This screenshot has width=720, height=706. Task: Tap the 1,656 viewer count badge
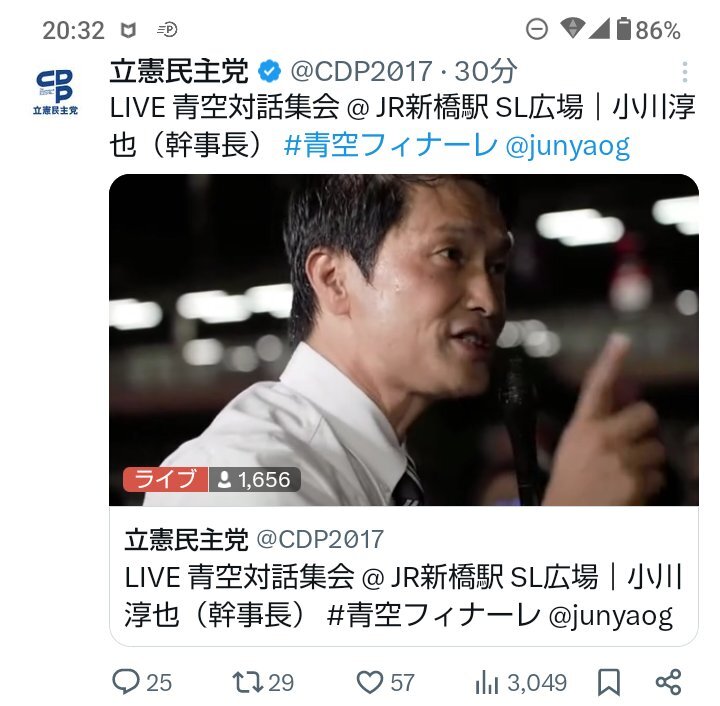point(255,479)
